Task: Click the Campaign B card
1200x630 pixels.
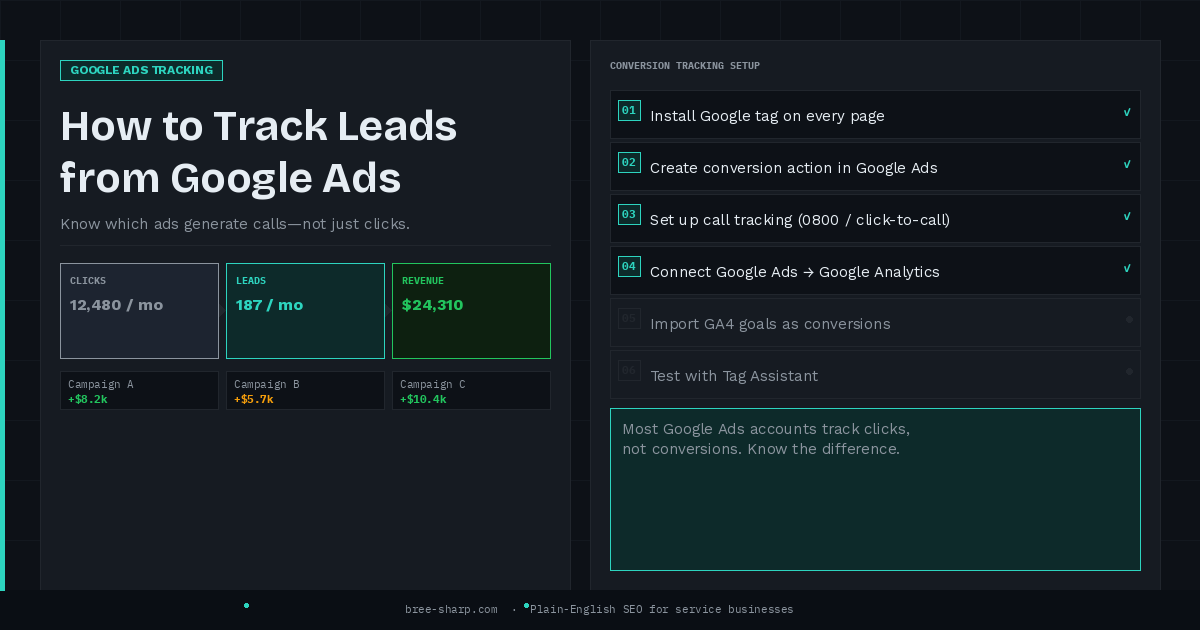Action: (x=305, y=390)
